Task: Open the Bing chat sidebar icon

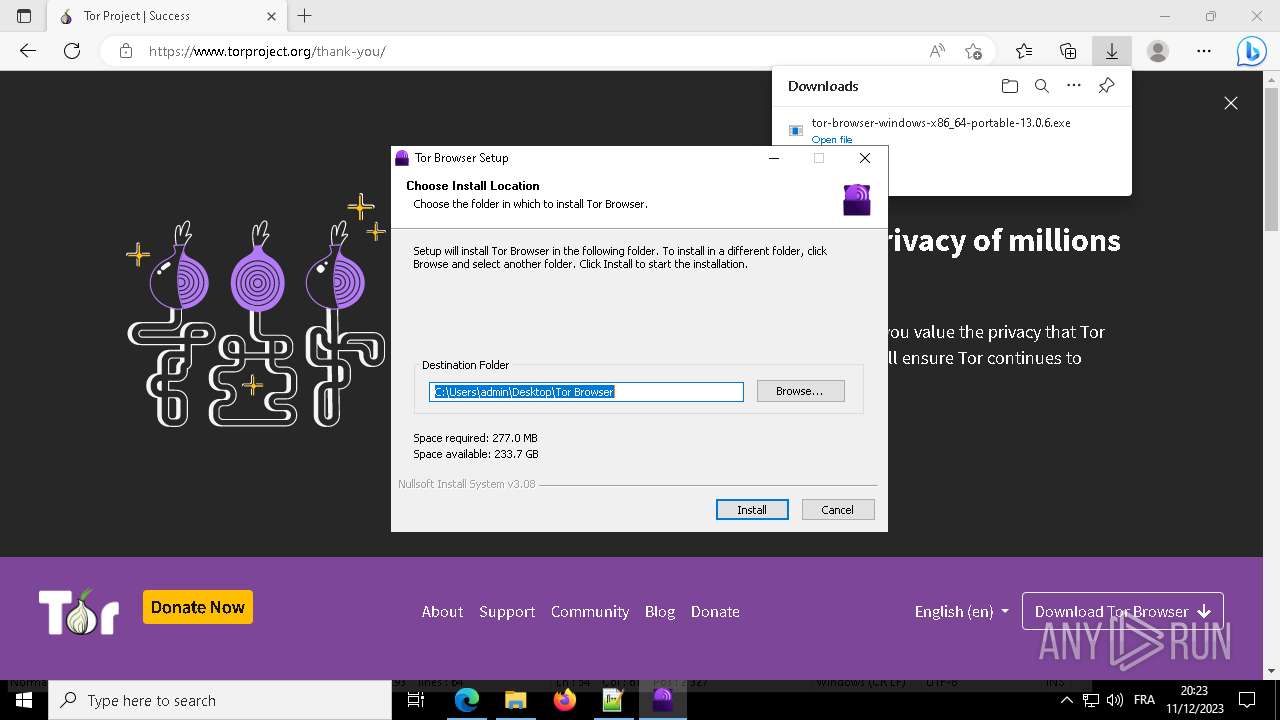Action: (x=1251, y=51)
